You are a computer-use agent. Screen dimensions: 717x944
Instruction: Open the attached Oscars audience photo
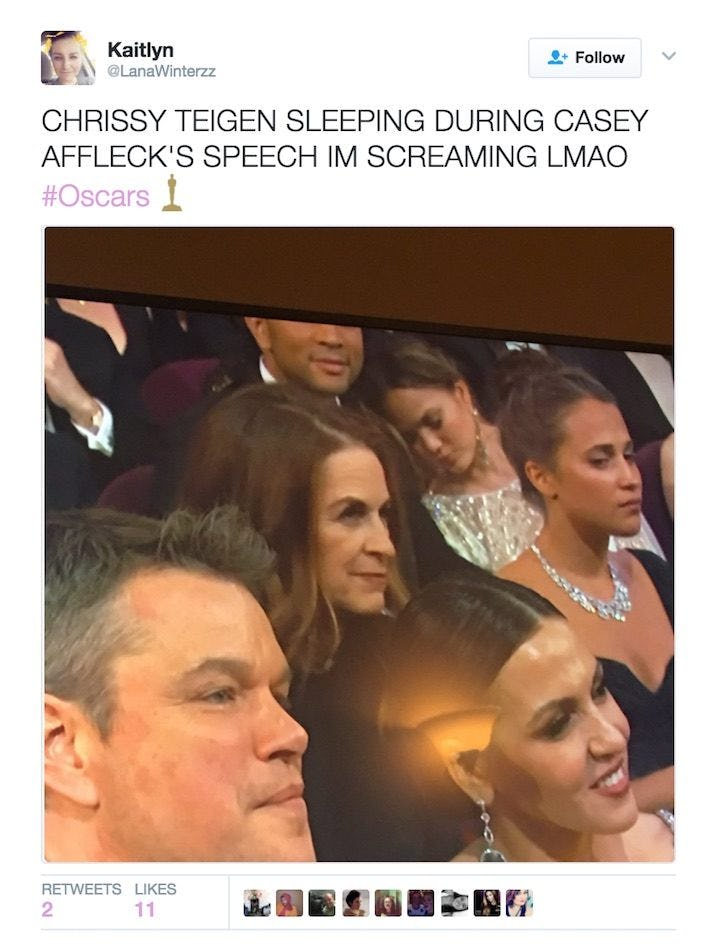click(x=359, y=544)
